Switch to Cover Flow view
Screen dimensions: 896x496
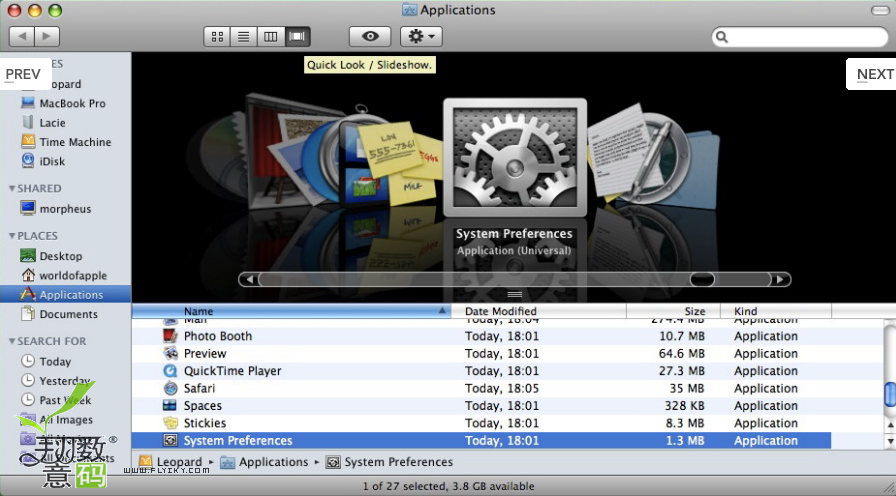[x=297, y=37]
